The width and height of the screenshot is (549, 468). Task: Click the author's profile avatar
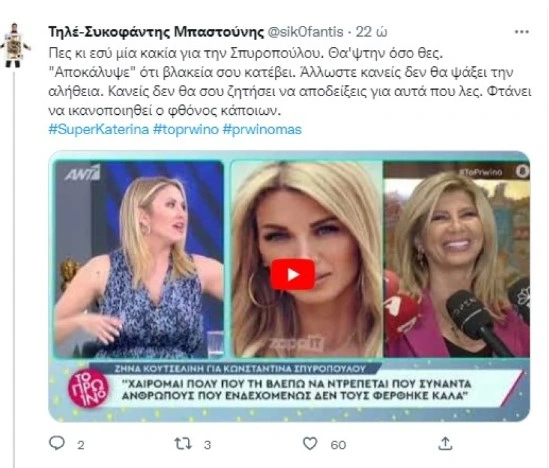point(15,45)
